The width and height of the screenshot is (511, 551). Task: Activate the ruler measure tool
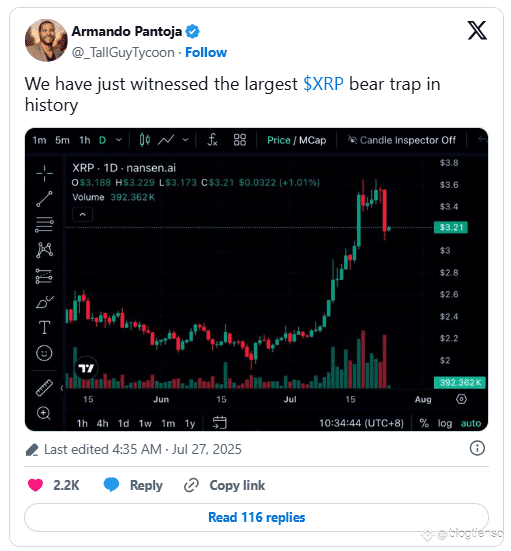pyautogui.click(x=44, y=388)
